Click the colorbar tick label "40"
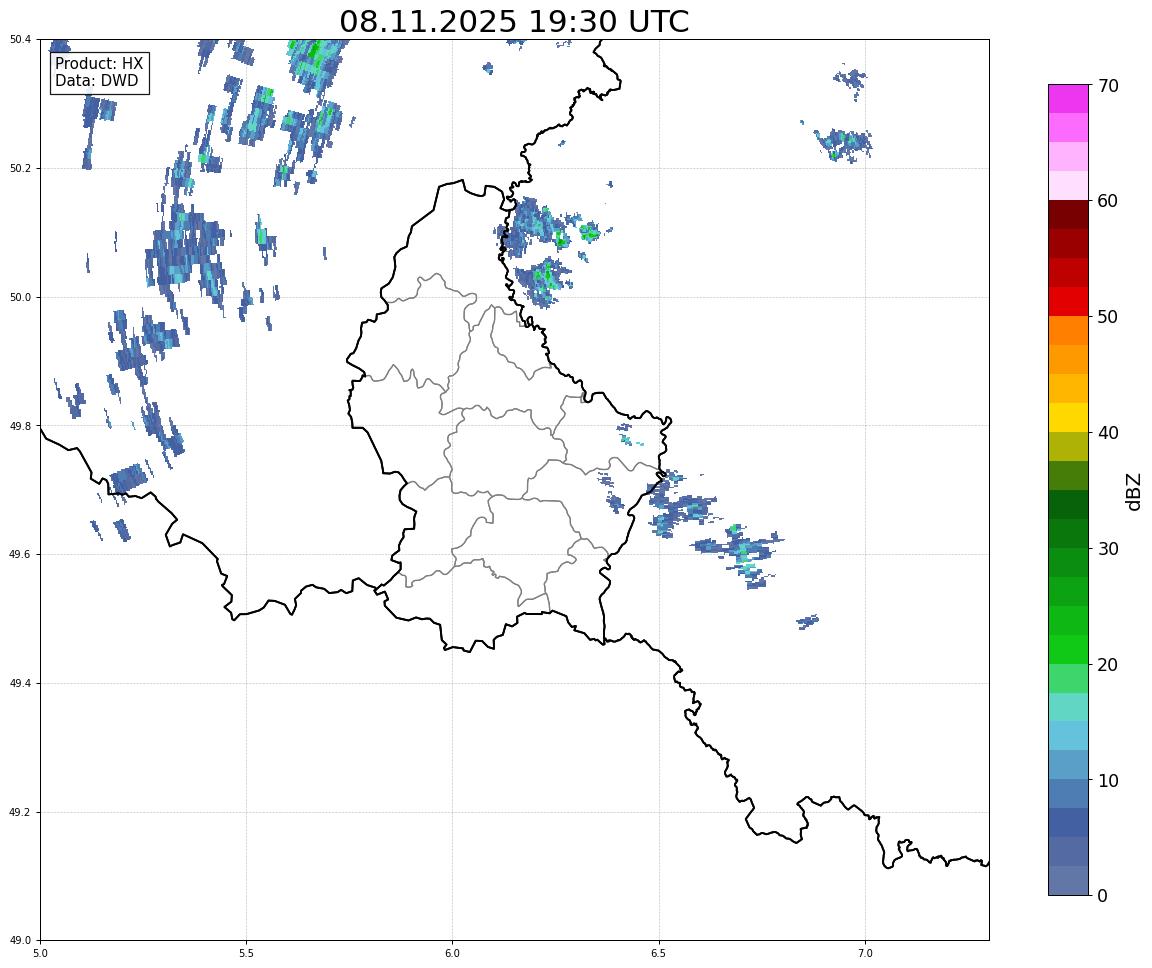 1108,433
